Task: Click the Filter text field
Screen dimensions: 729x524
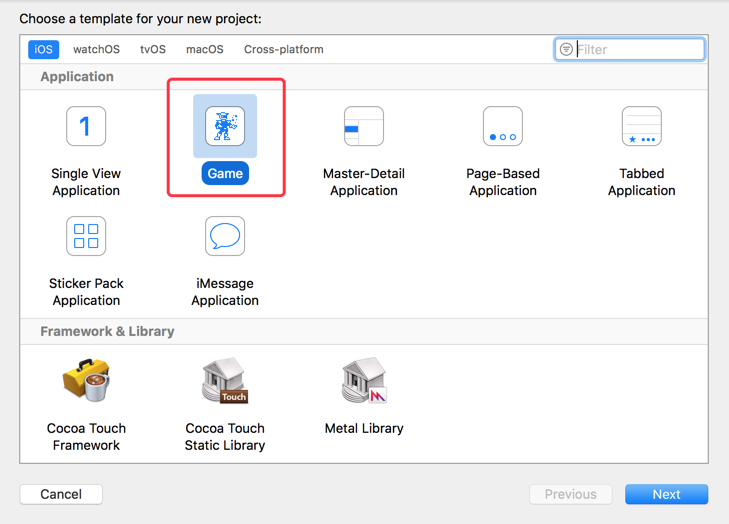Action: (630, 49)
